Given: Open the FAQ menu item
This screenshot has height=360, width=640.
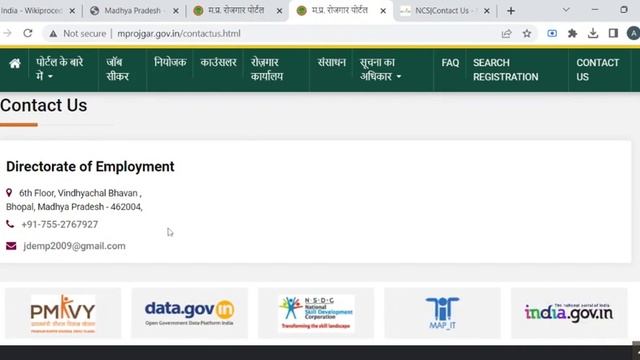Looking at the screenshot, I should coord(450,63).
